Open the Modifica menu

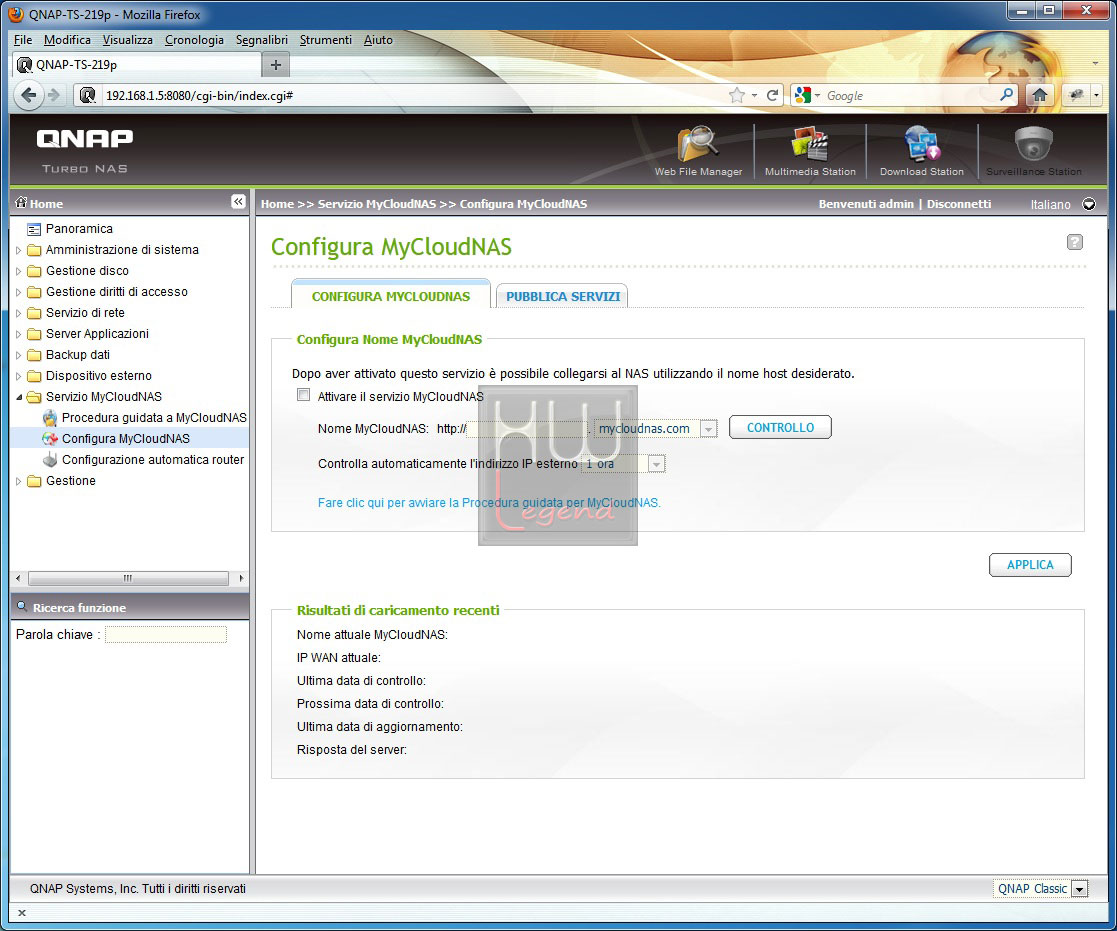(x=67, y=40)
